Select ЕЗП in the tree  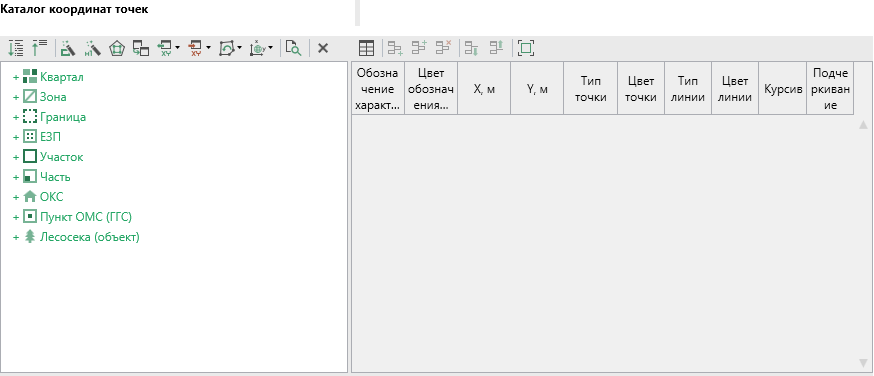click(x=50, y=136)
